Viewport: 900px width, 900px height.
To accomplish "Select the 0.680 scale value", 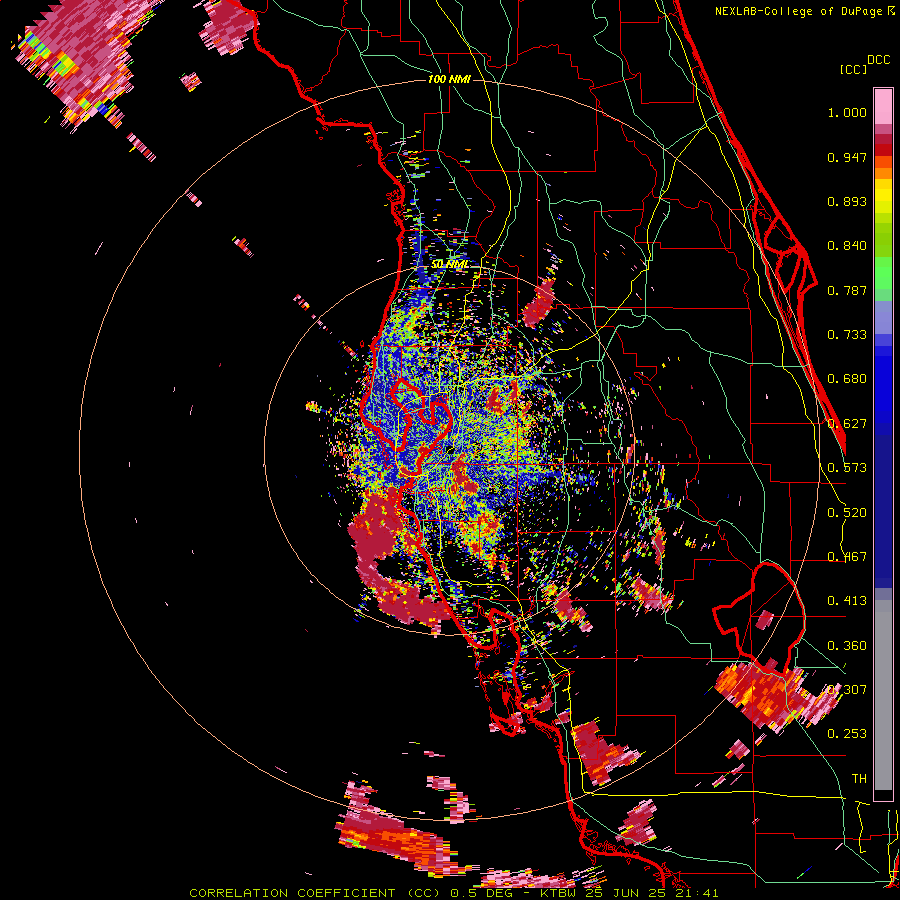I will (x=847, y=379).
